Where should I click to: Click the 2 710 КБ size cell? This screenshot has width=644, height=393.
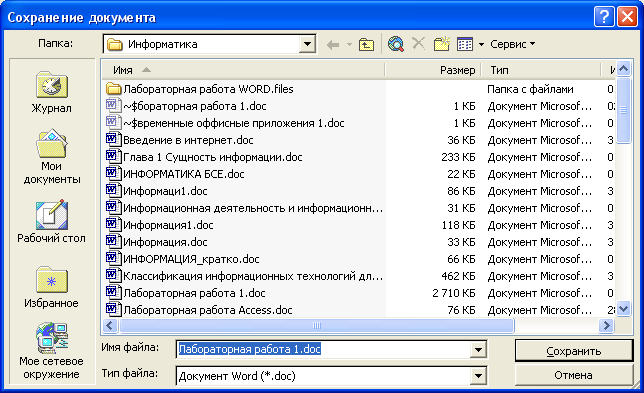453,293
